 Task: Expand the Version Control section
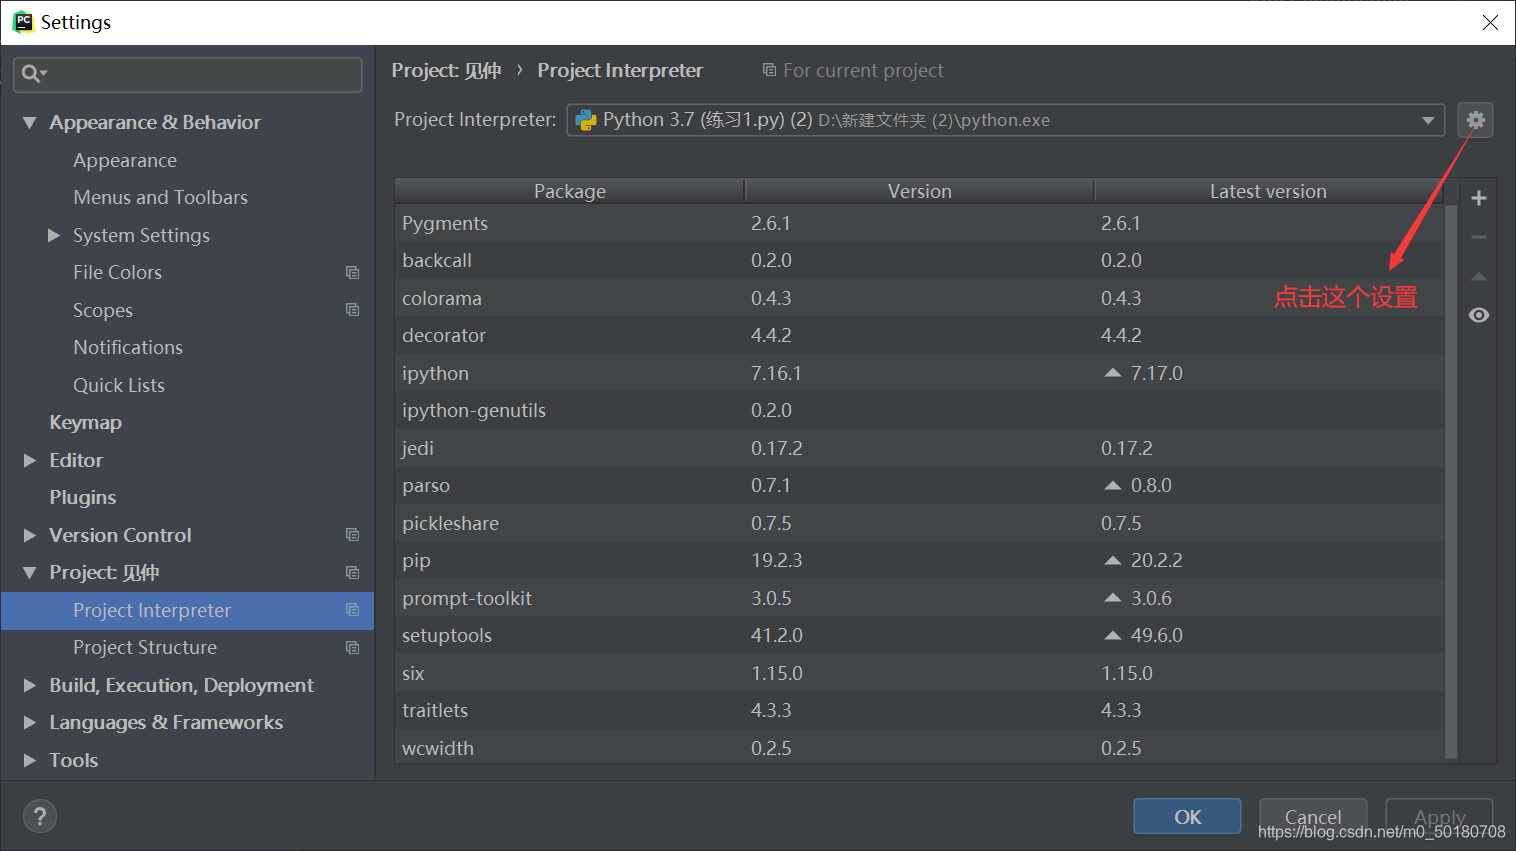(29, 535)
